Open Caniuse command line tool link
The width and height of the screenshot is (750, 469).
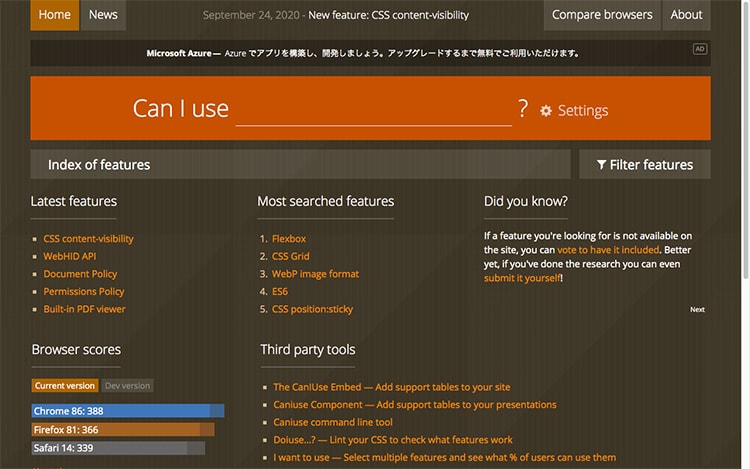pyautogui.click(x=333, y=423)
